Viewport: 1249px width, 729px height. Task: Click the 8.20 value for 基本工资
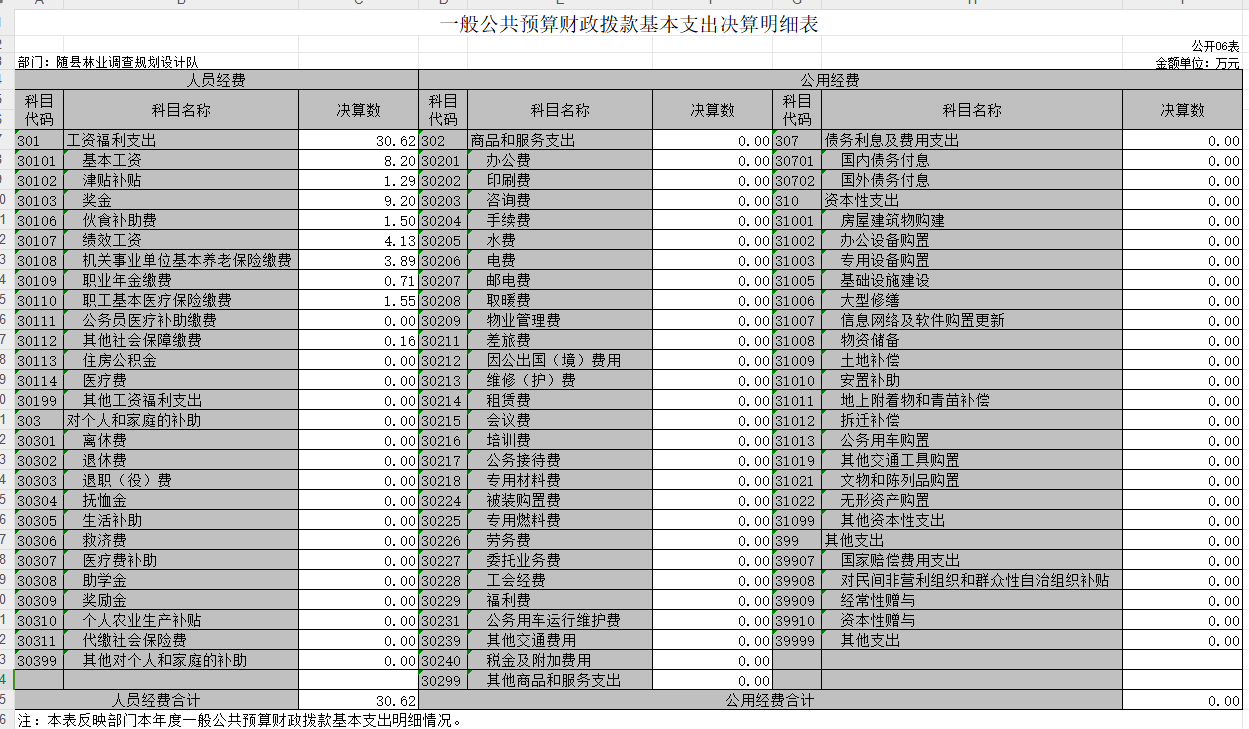[x=358, y=160]
